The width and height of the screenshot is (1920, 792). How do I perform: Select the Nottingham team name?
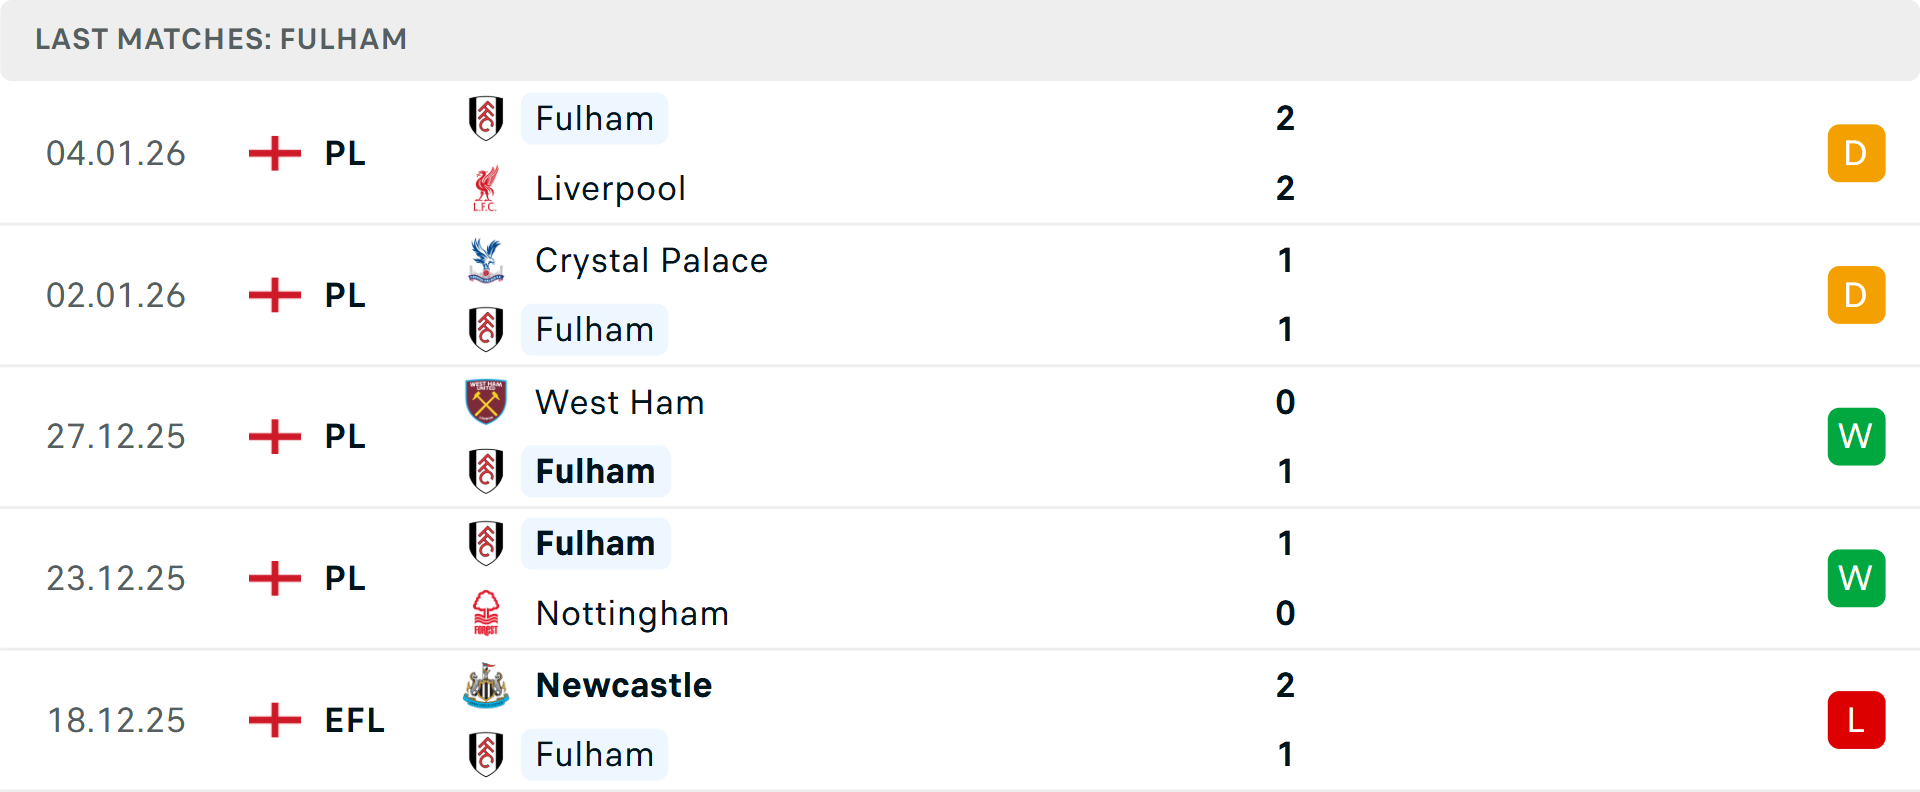(x=632, y=613)
